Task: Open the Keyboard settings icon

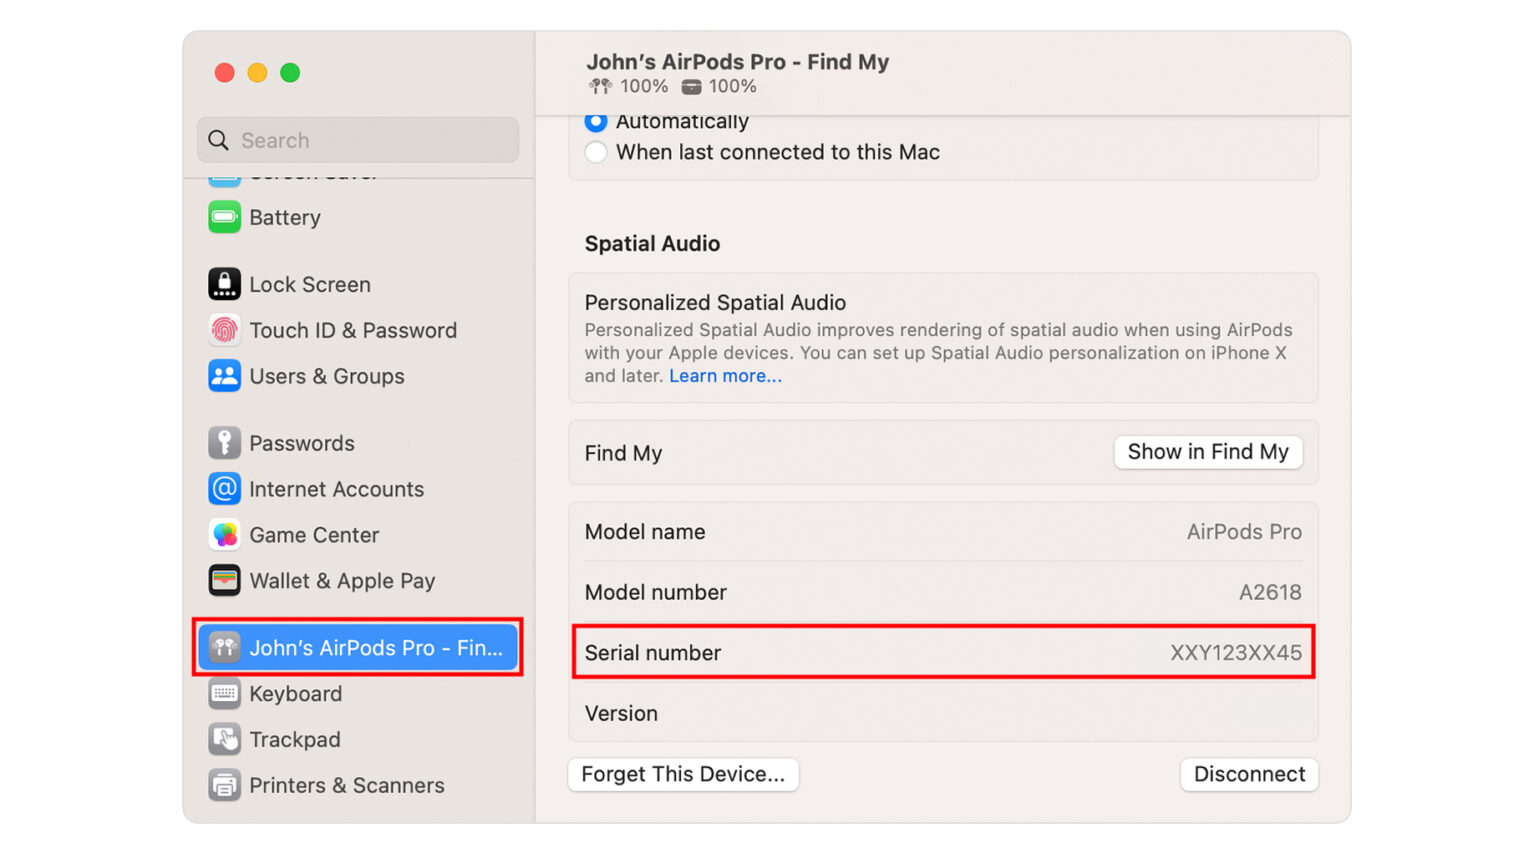Action: pos(224,694)
